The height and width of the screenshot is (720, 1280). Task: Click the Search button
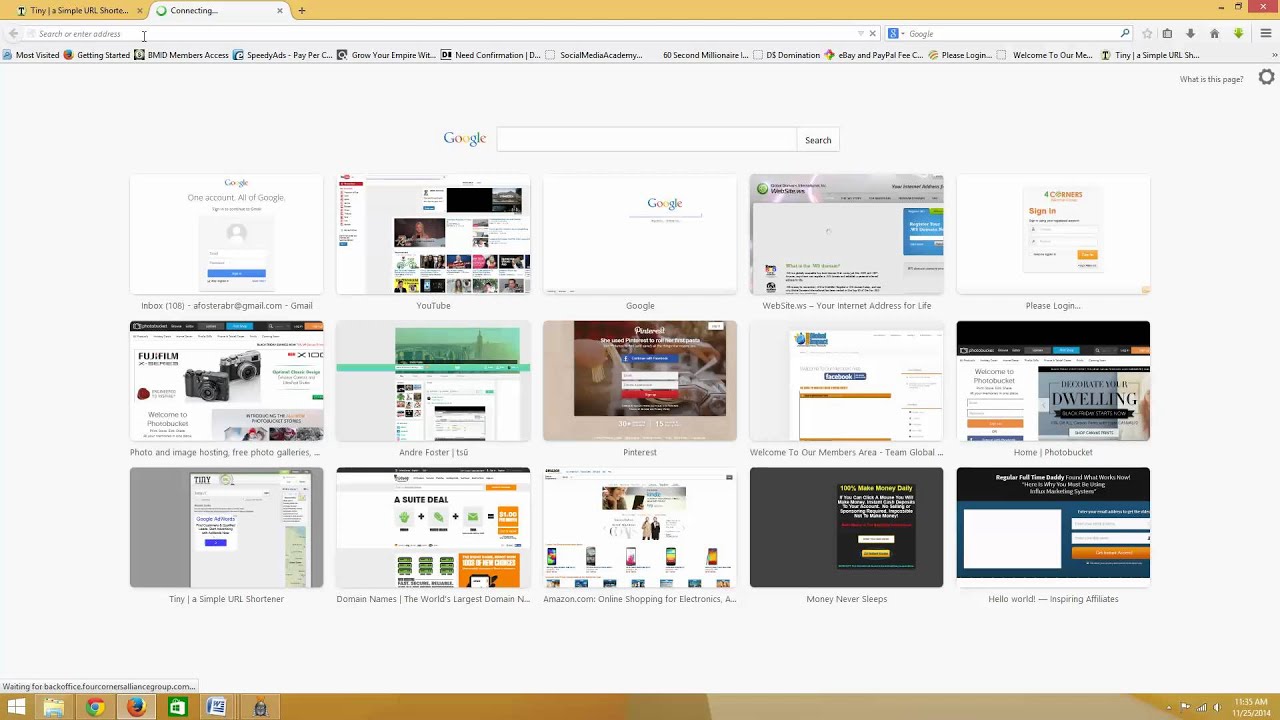818,140
